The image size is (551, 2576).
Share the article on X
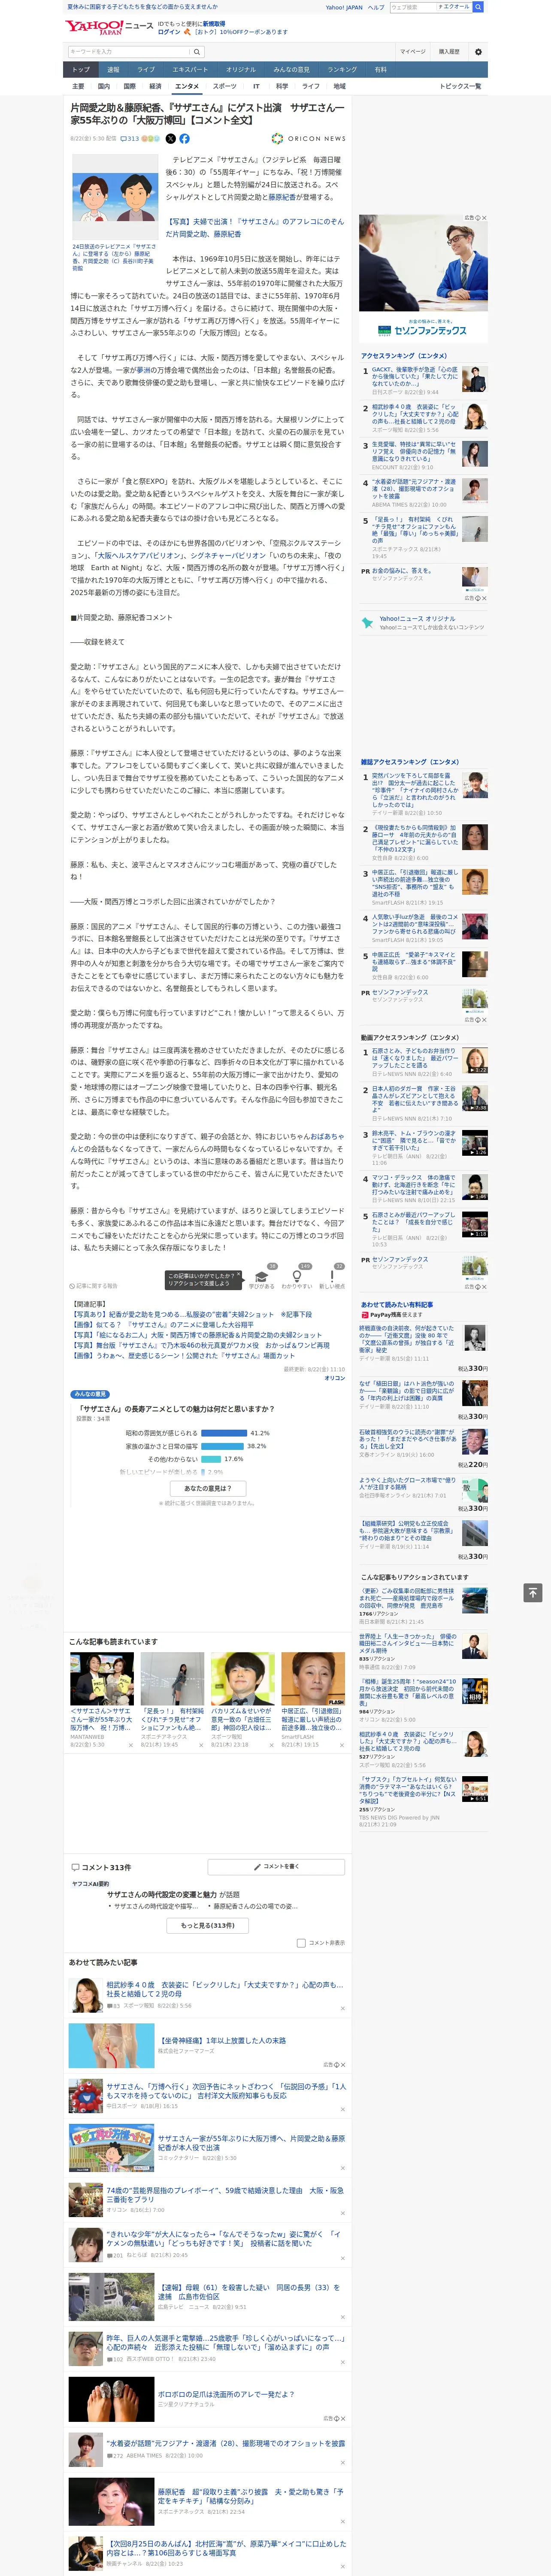coord(170,139)
